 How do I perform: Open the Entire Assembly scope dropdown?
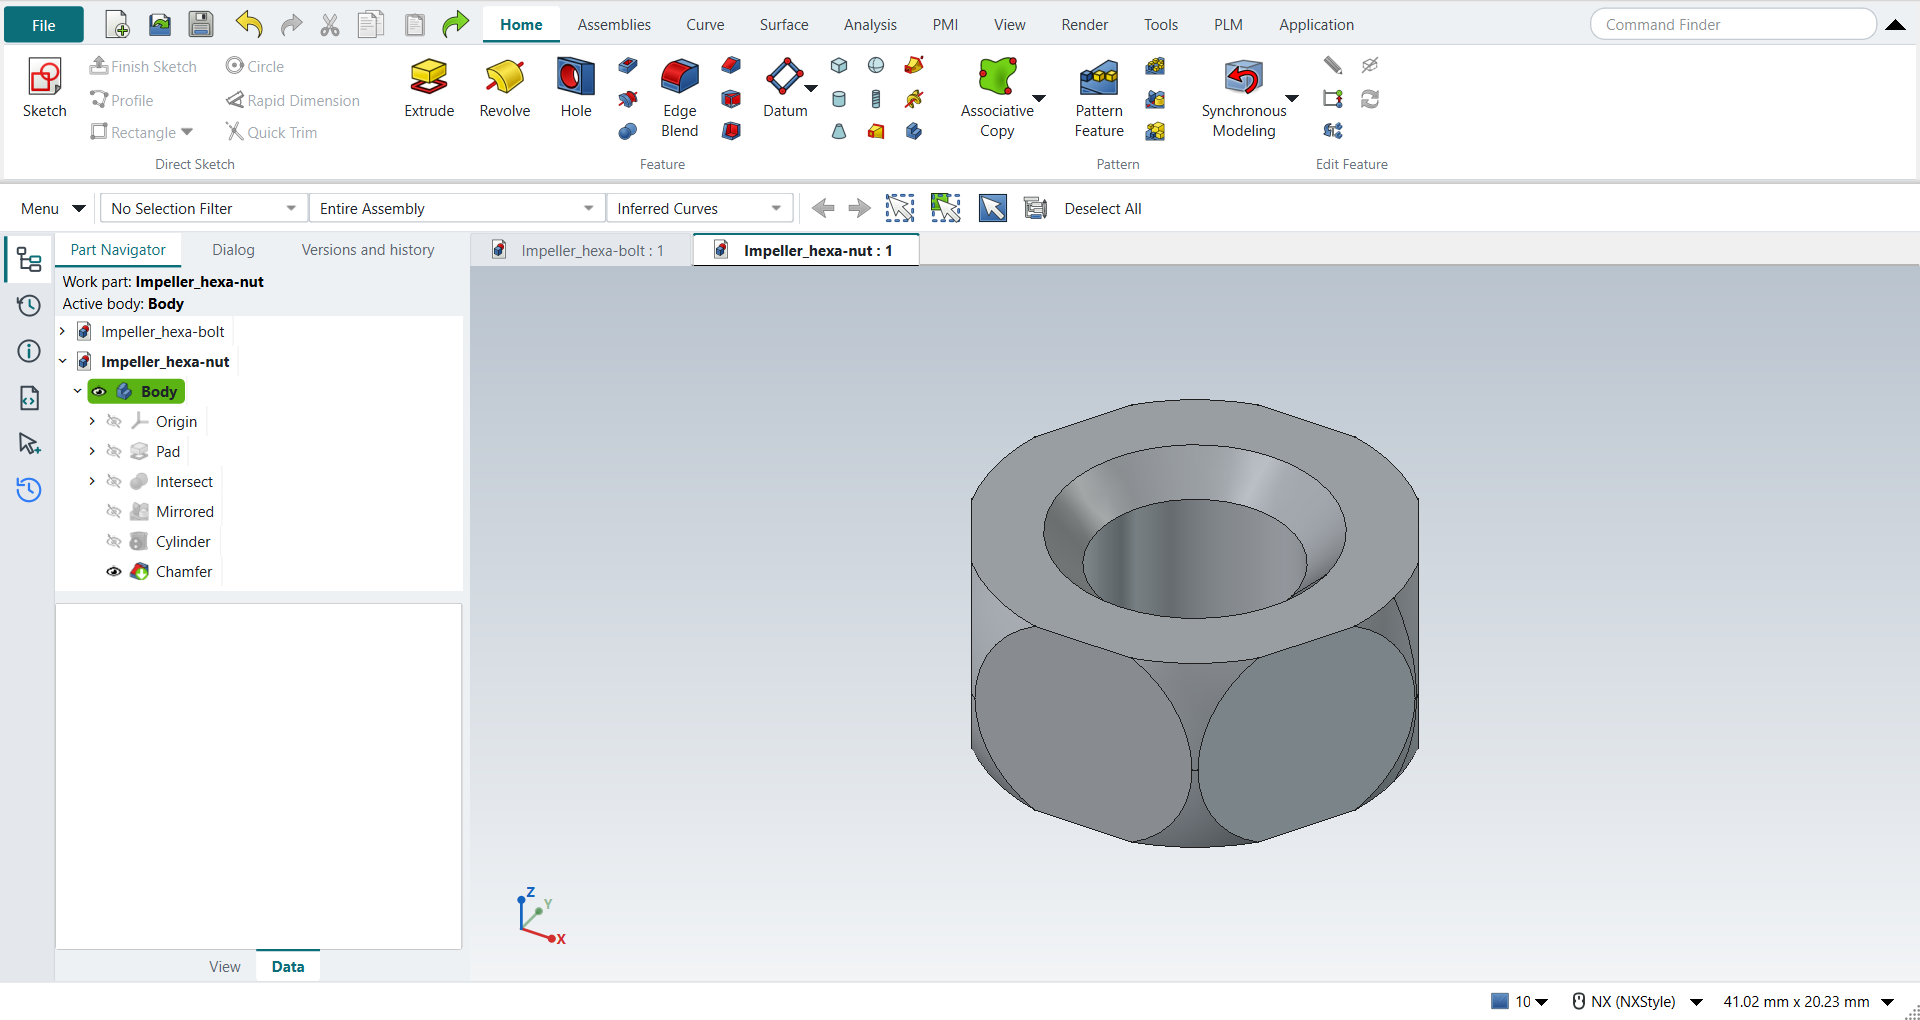click(x=457, y=208)
